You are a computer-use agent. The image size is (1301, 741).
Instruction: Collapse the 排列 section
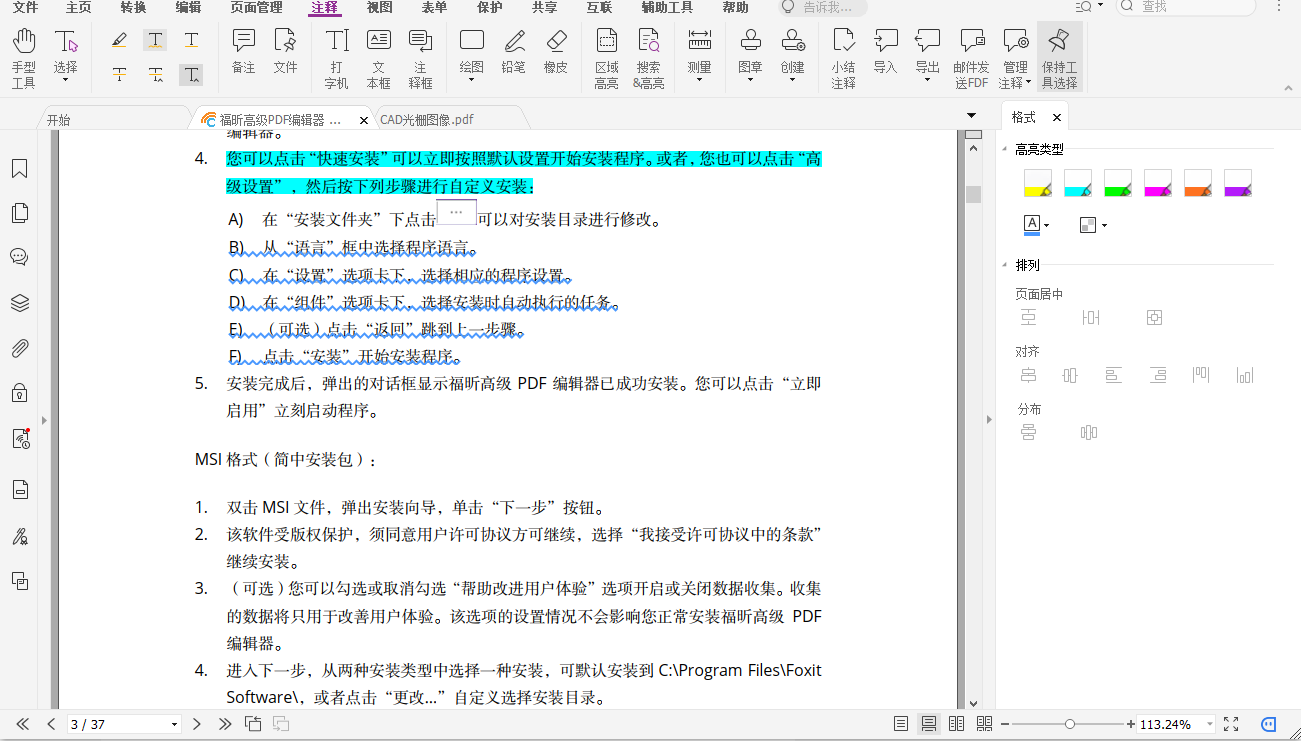coord(1006,266)
